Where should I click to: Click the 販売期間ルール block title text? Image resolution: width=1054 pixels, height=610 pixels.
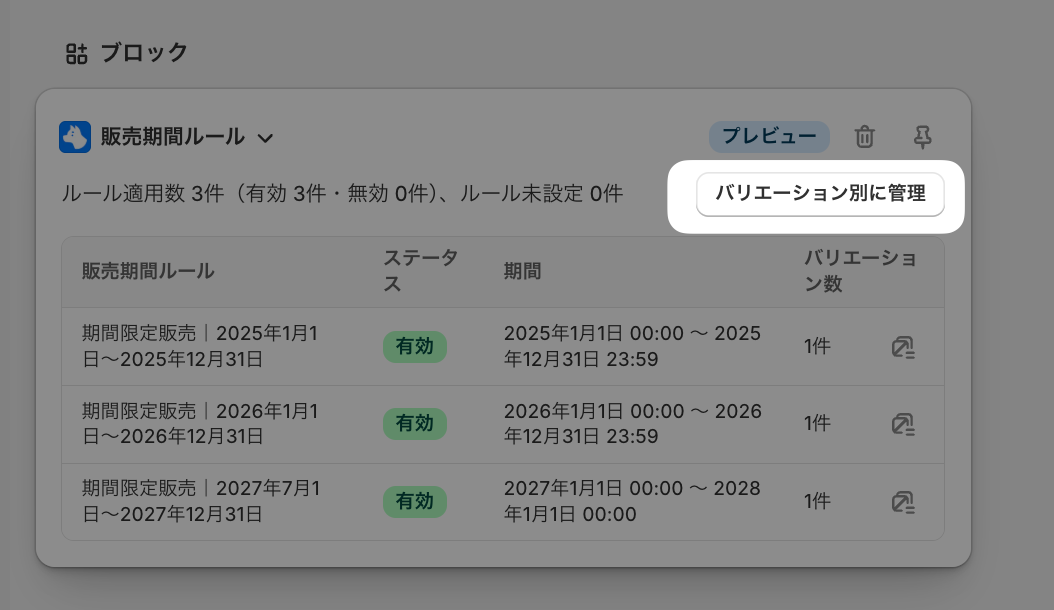tap(173, 137)
